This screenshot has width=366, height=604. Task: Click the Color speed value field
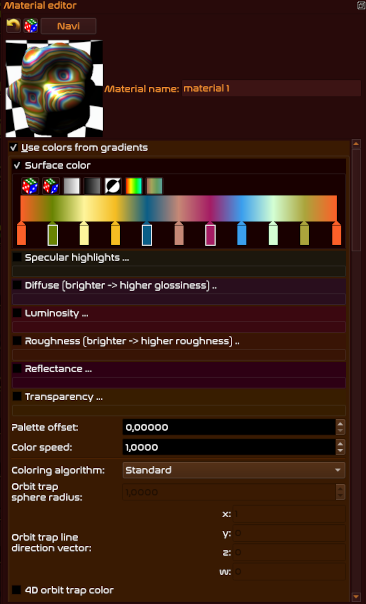pyautogui.click(x=229, y=447)
